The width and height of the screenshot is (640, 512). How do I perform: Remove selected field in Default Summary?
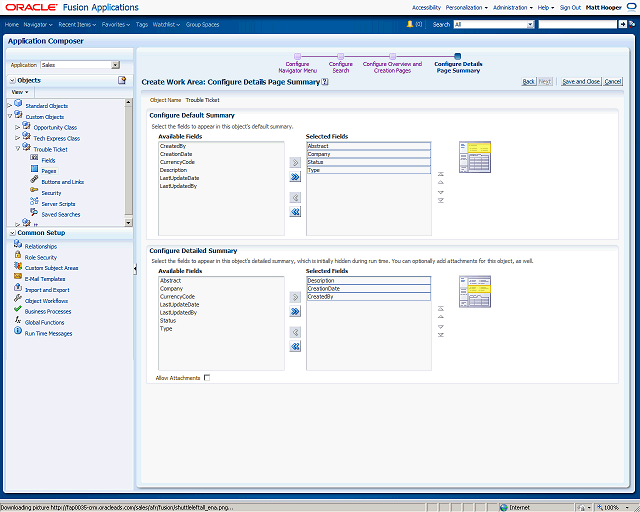click(295, 198)
